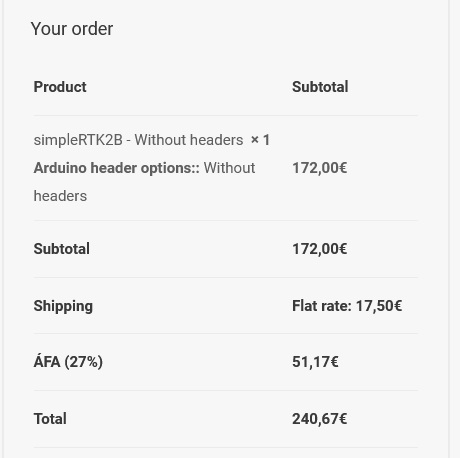460x458 pixels.
Task: Click the Arduino header options label
Action: 117,168
